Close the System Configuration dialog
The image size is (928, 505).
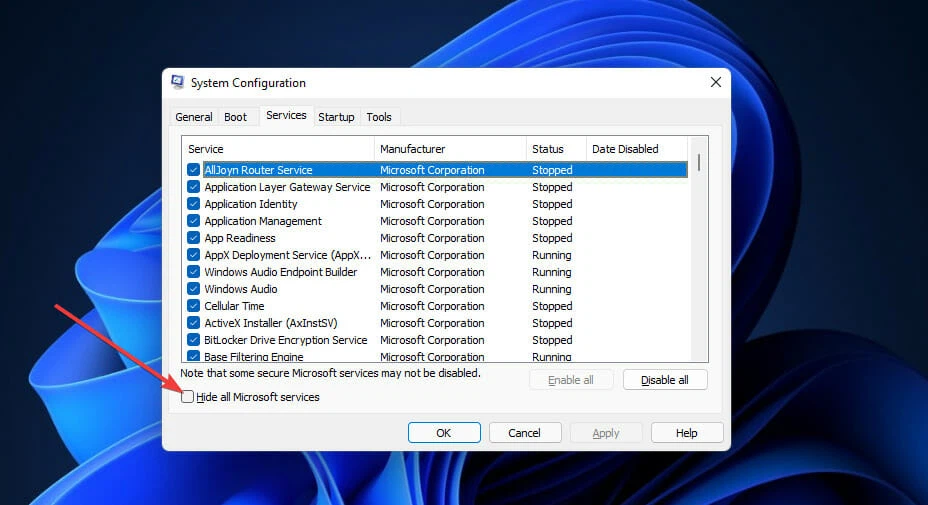pos(715,82)
